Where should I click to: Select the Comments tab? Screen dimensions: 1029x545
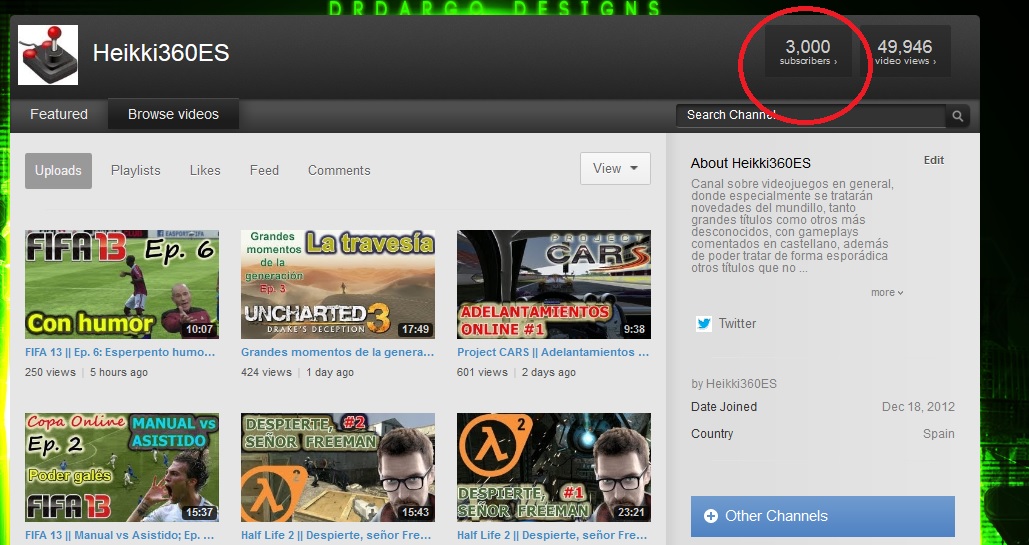[x=339, y=171]
